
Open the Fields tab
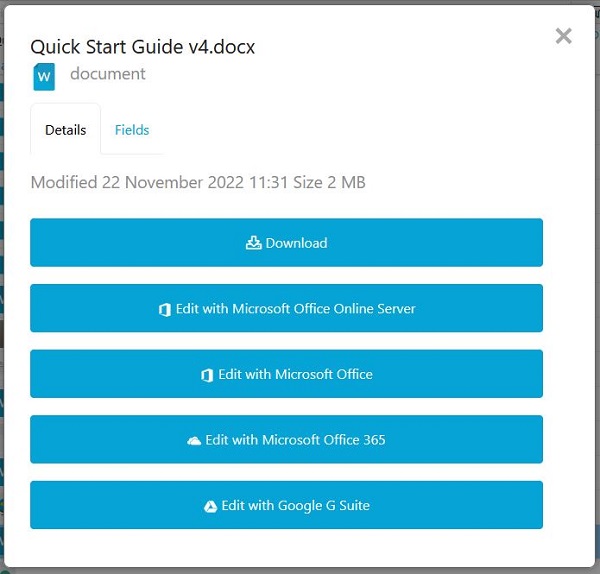132,130
